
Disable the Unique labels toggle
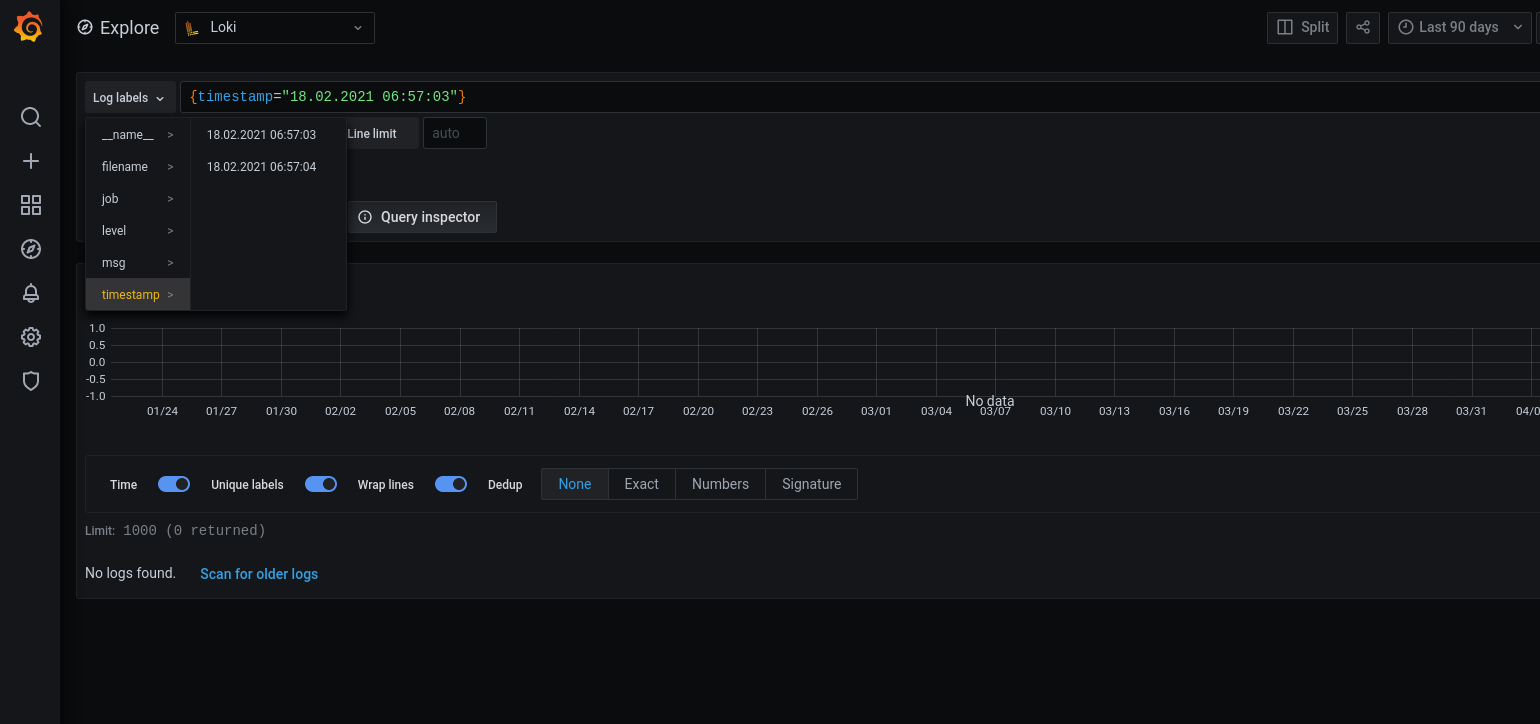point(320,484)
